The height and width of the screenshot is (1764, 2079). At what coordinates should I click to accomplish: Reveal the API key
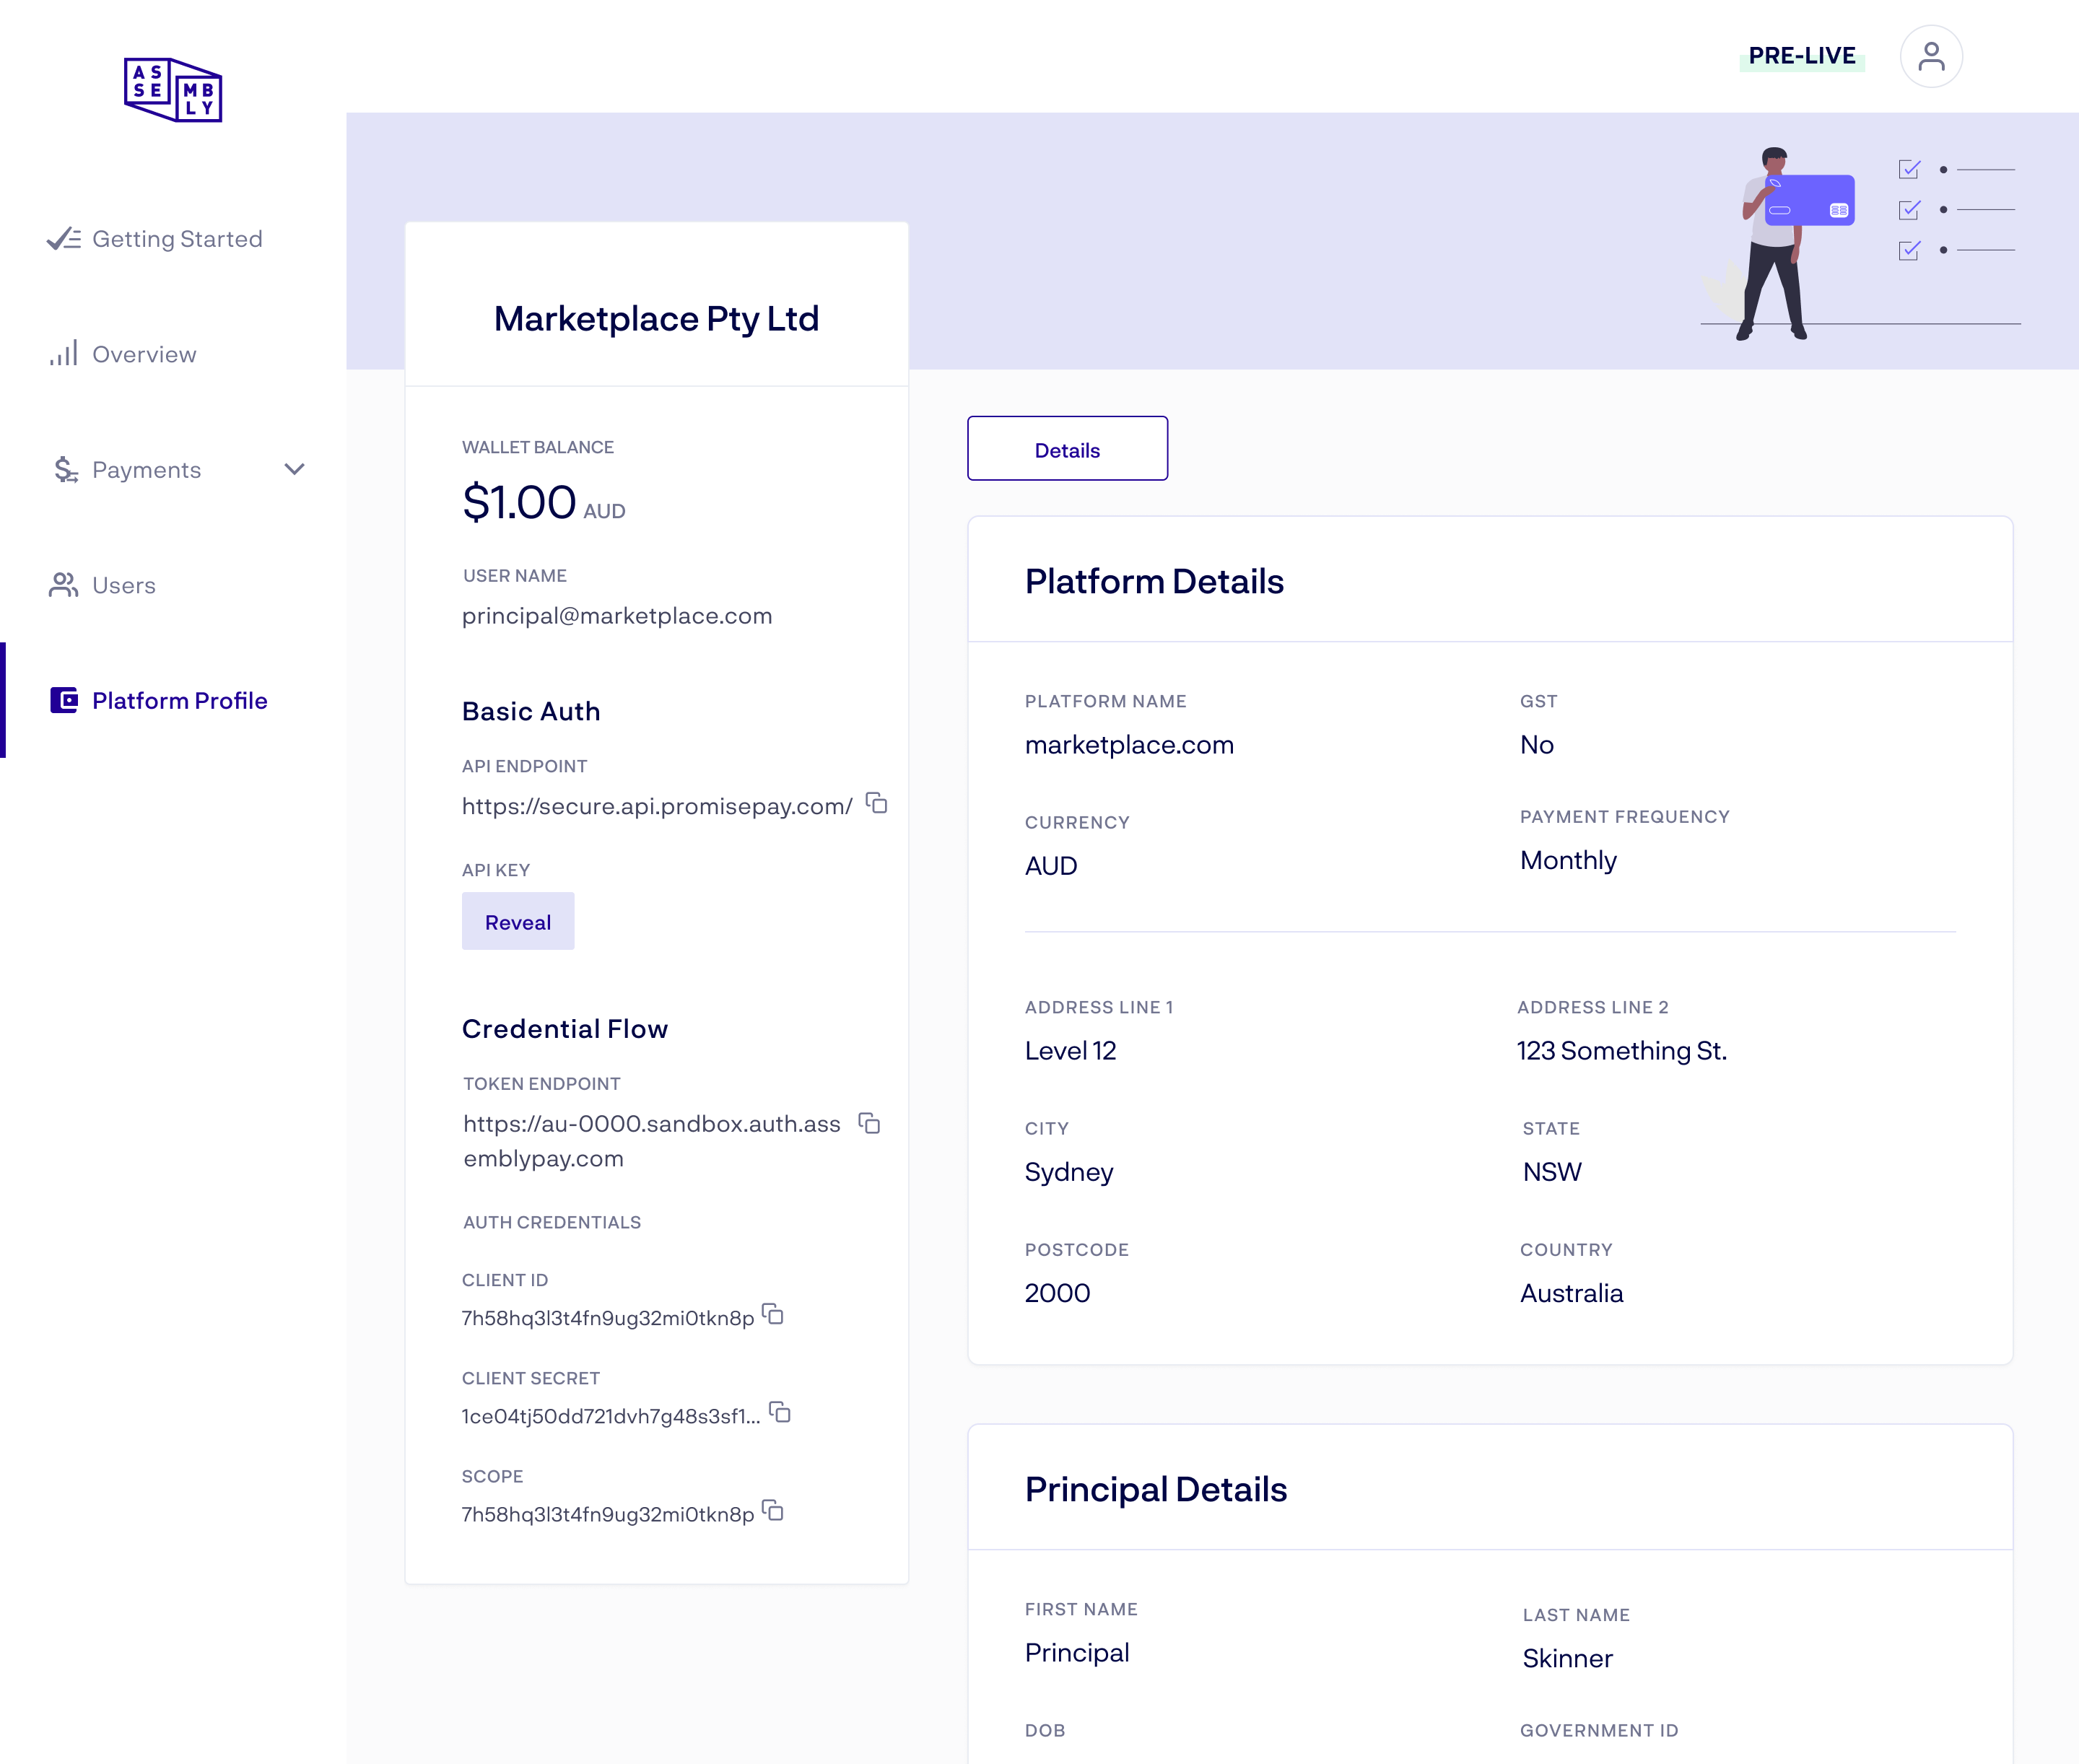pyautogui.click(x=517, y=921)
